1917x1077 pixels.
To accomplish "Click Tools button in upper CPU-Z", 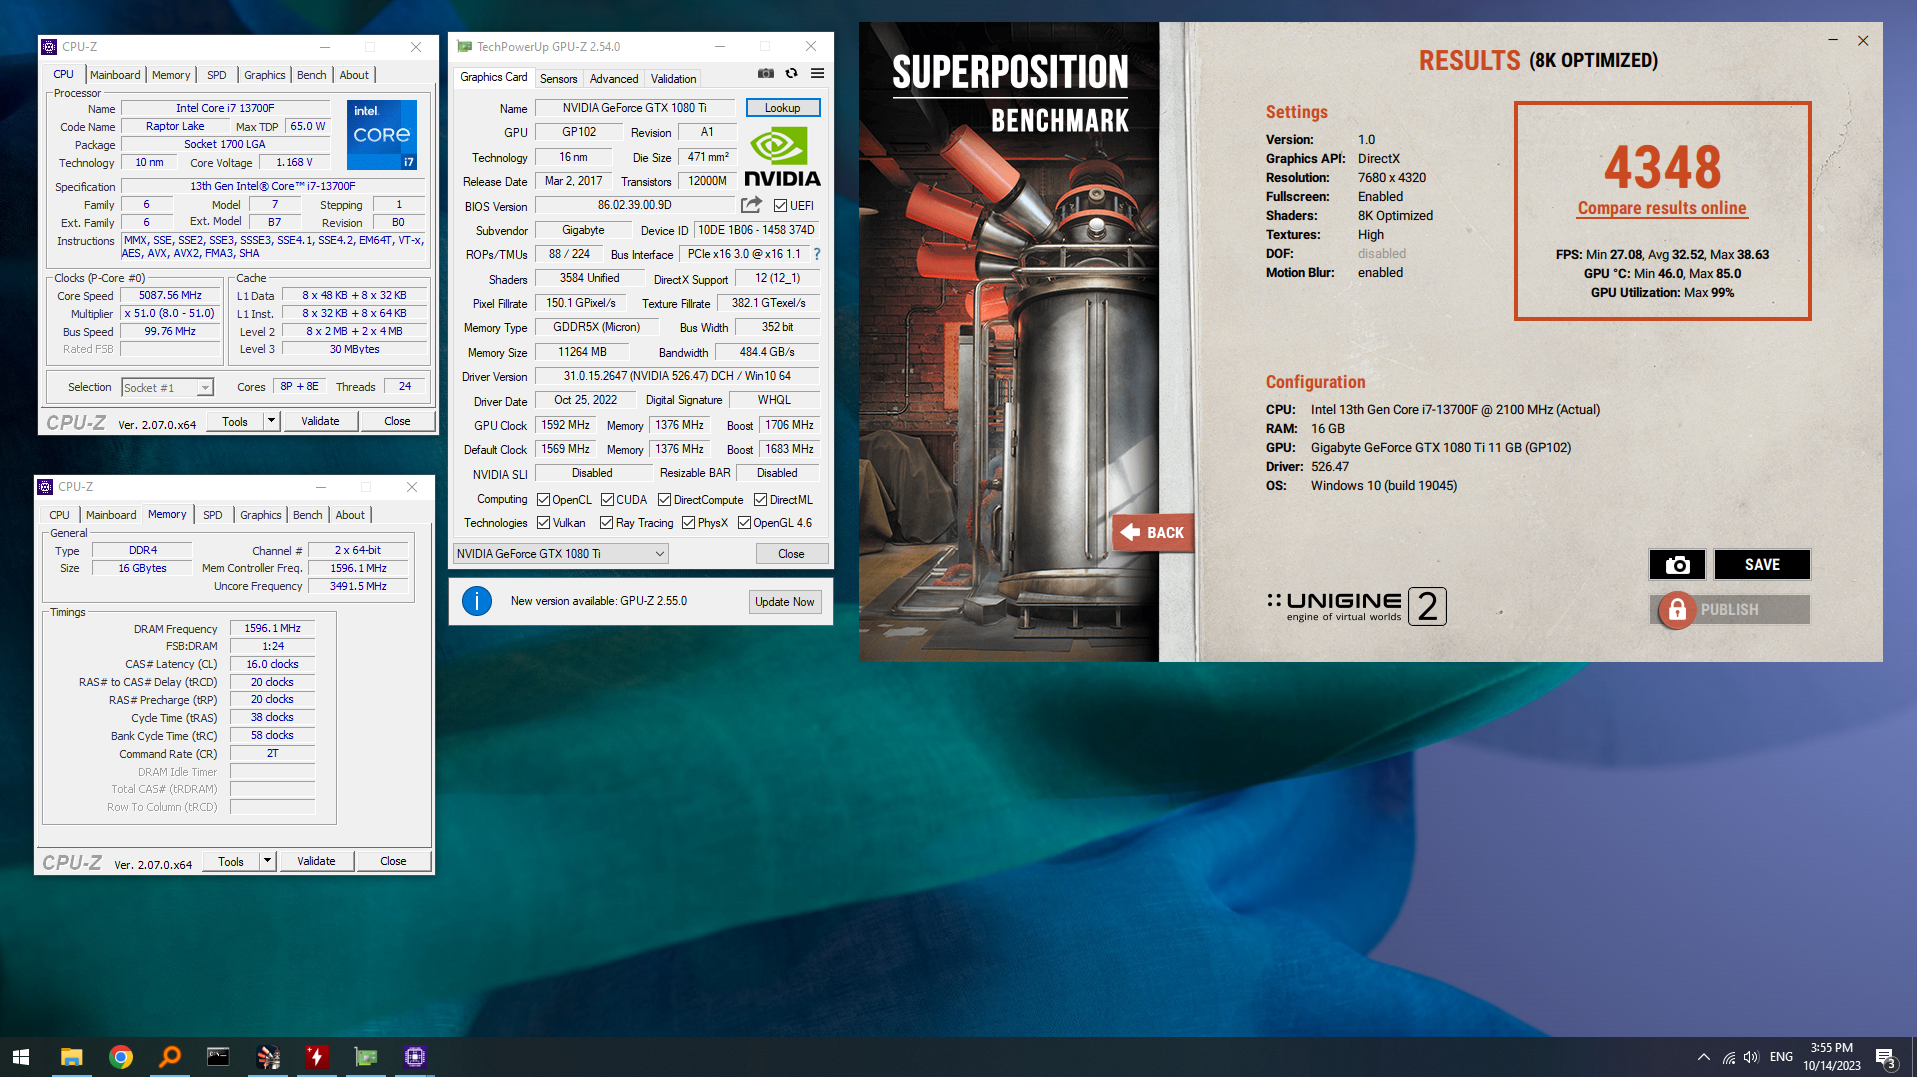I will [235, 421].
